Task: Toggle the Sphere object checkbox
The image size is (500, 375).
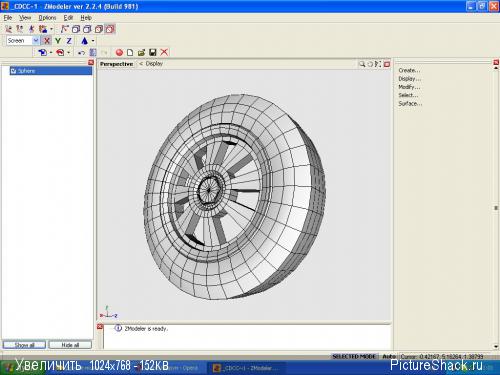Action: 13,71
